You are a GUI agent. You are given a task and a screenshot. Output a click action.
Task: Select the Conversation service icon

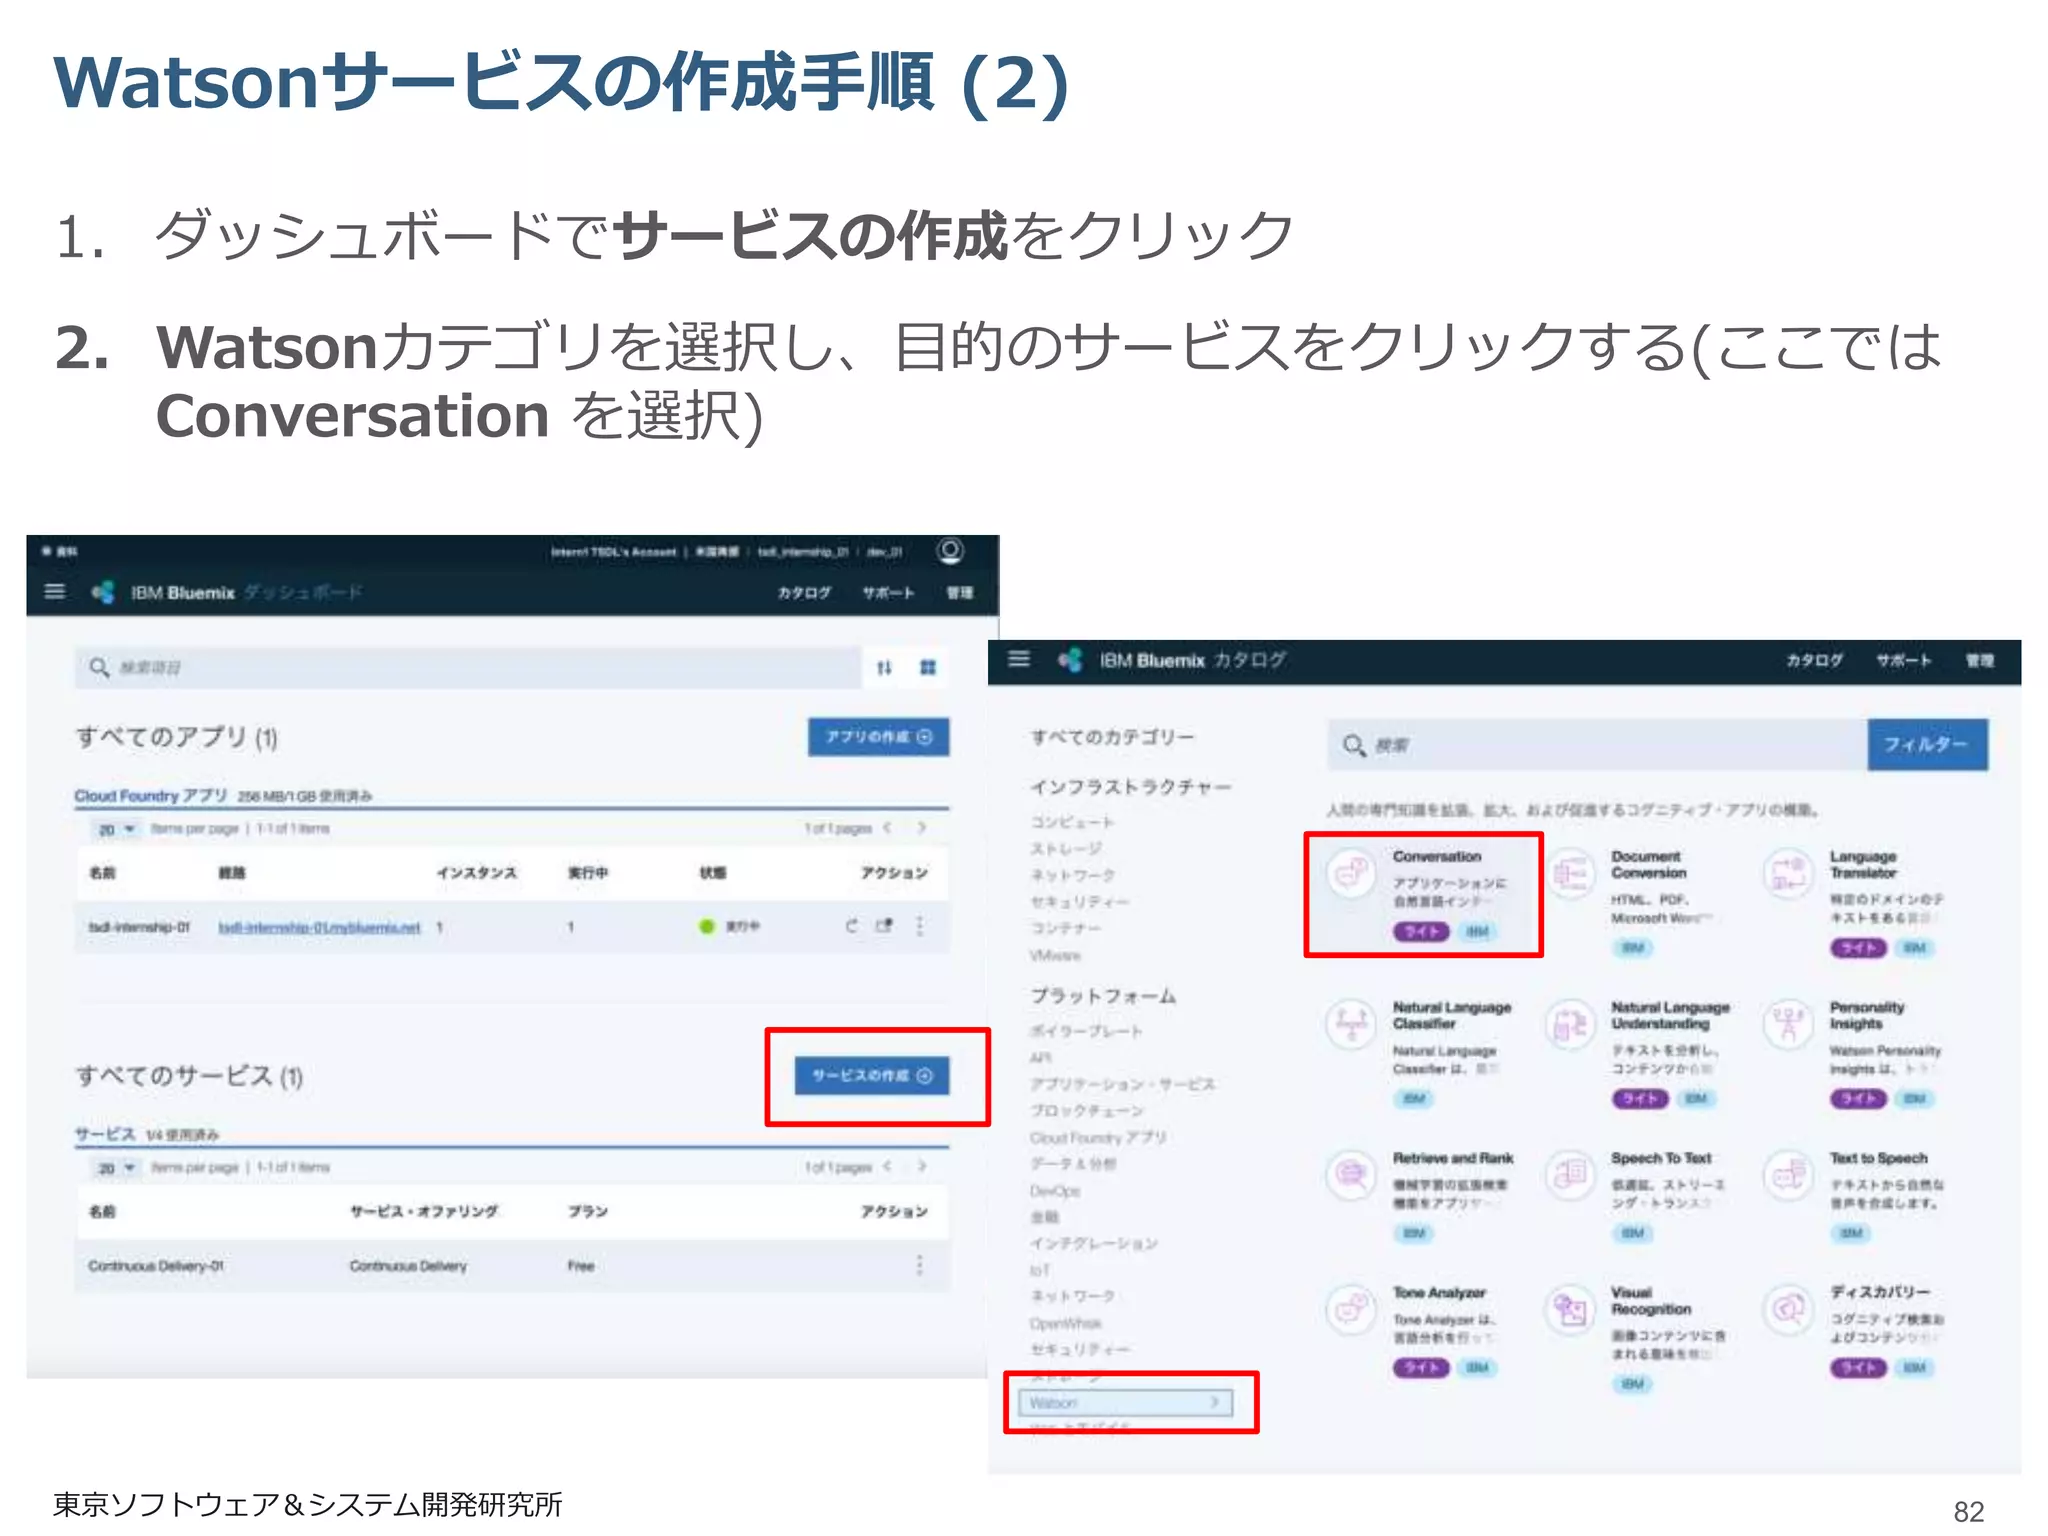(x=1351, y=874)
